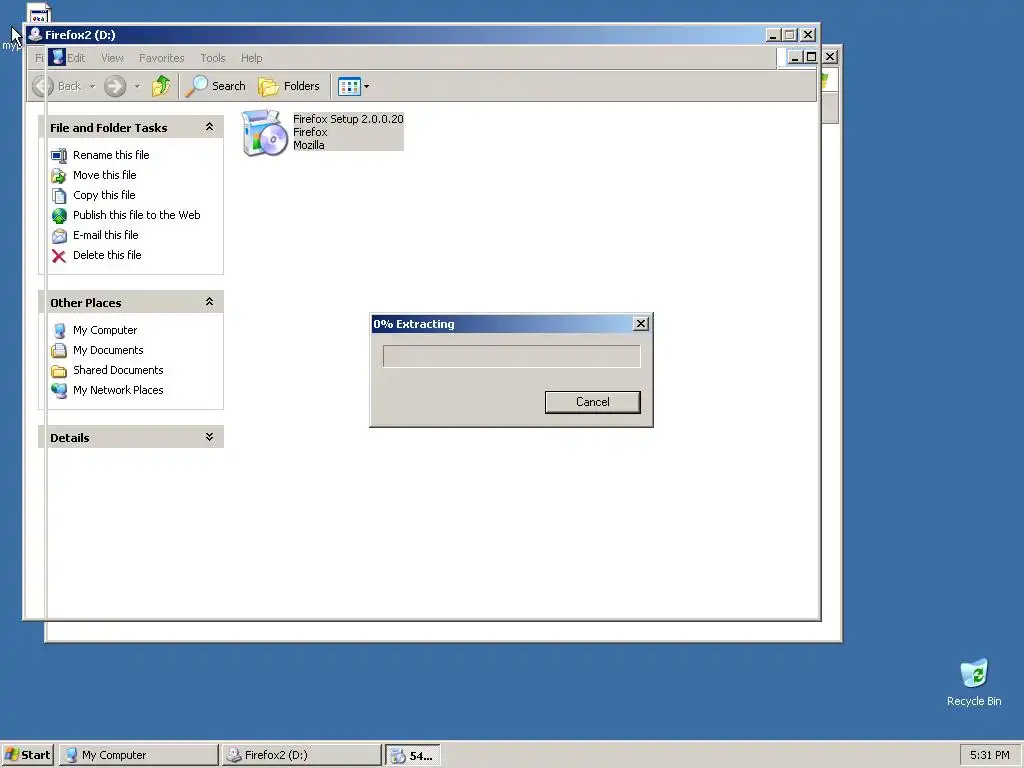The image size is (1024, 768).
Task: Open My Documents from Other Places
Action: point(108,350)
